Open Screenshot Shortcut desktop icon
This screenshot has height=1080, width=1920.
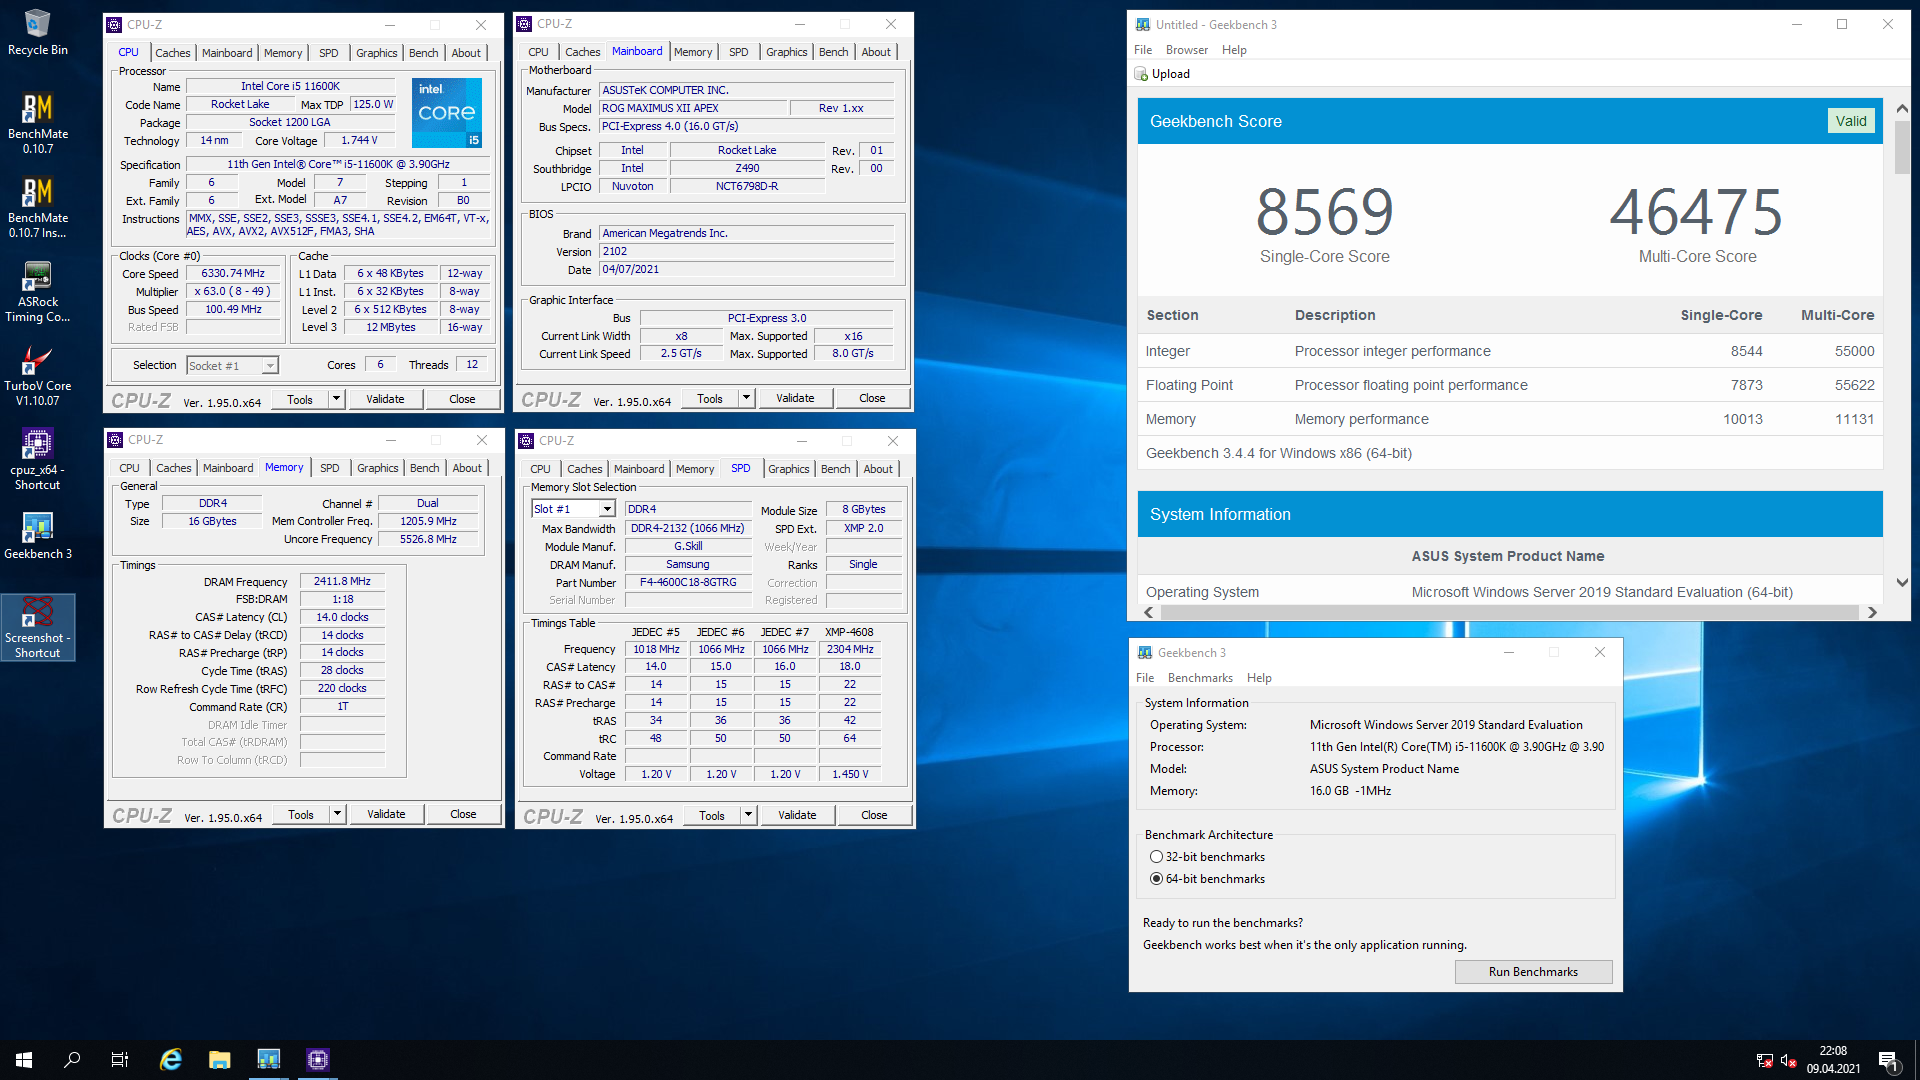38,627
